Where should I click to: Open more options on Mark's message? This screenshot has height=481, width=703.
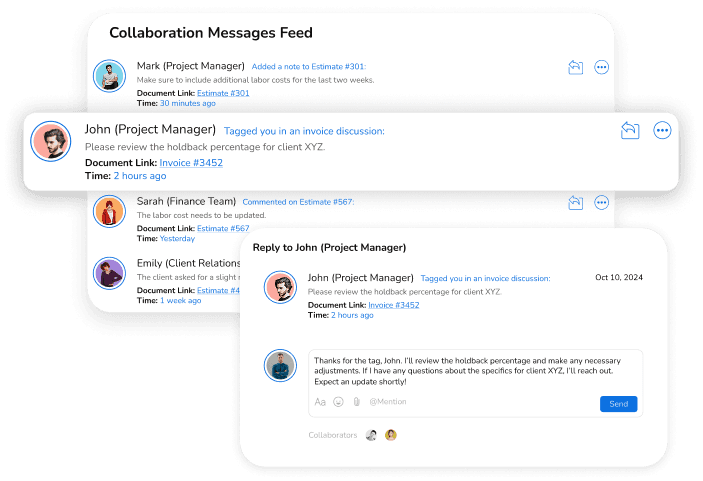pos(601,67)
